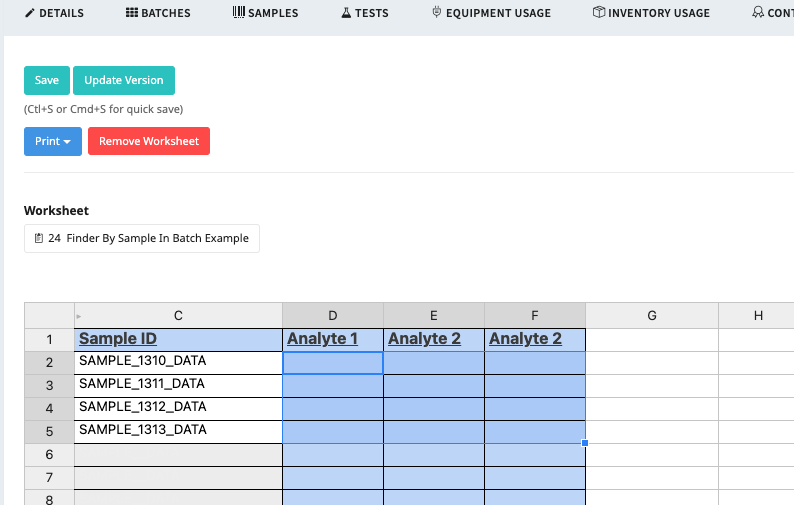The height and width of the screenshot is (505, 794).
Task: Save the worksheet
Action: tap(47, 81)
